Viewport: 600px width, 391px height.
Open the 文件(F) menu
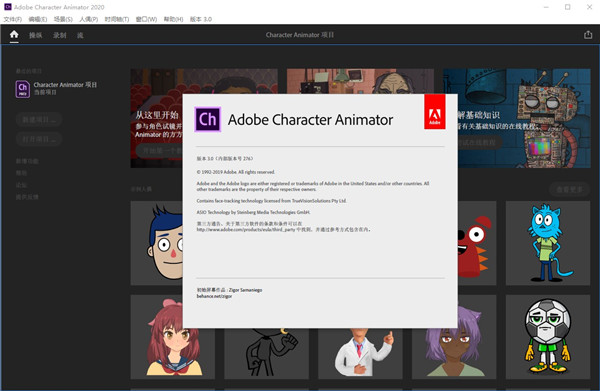click(x=13, y=19)
